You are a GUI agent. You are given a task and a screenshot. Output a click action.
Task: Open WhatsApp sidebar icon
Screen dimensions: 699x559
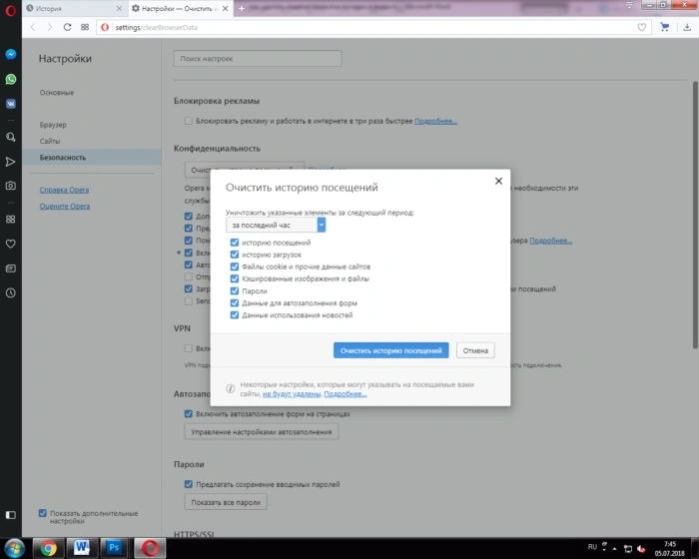click(x=11, y=79)
